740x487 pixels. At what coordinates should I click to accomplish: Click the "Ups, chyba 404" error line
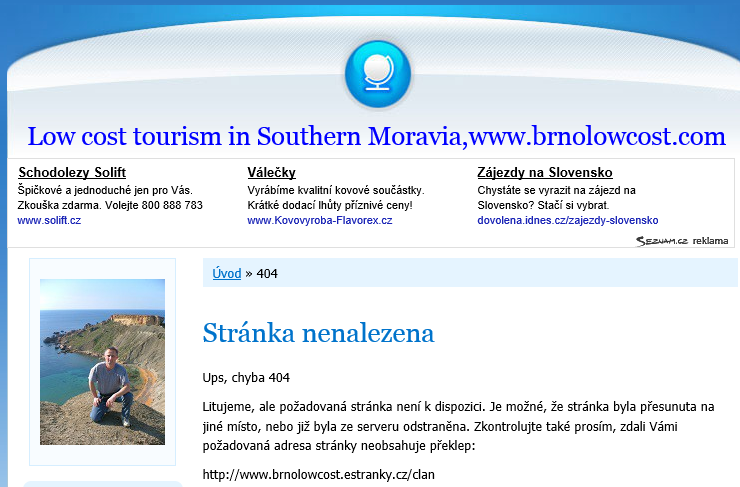(x=245, y=378)
